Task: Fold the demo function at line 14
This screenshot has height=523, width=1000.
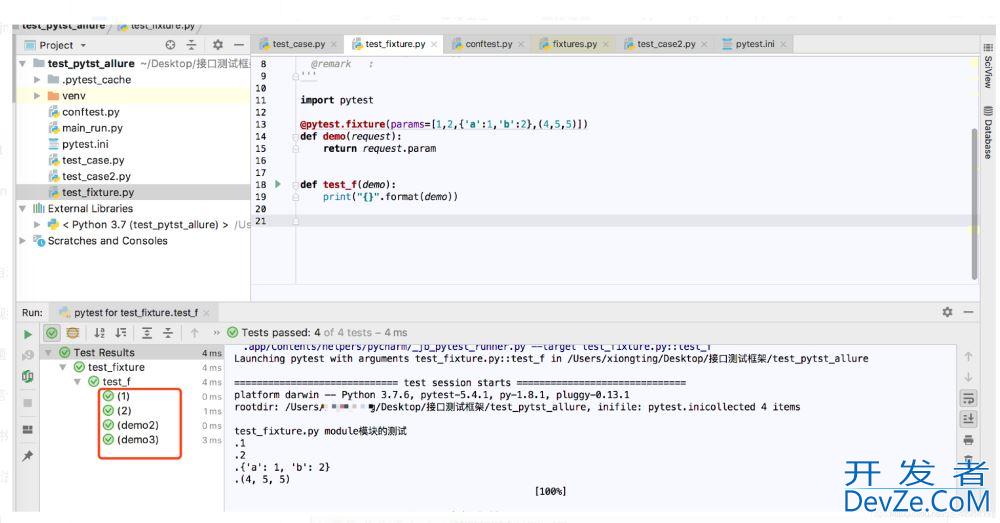Action: pos(296,136)
